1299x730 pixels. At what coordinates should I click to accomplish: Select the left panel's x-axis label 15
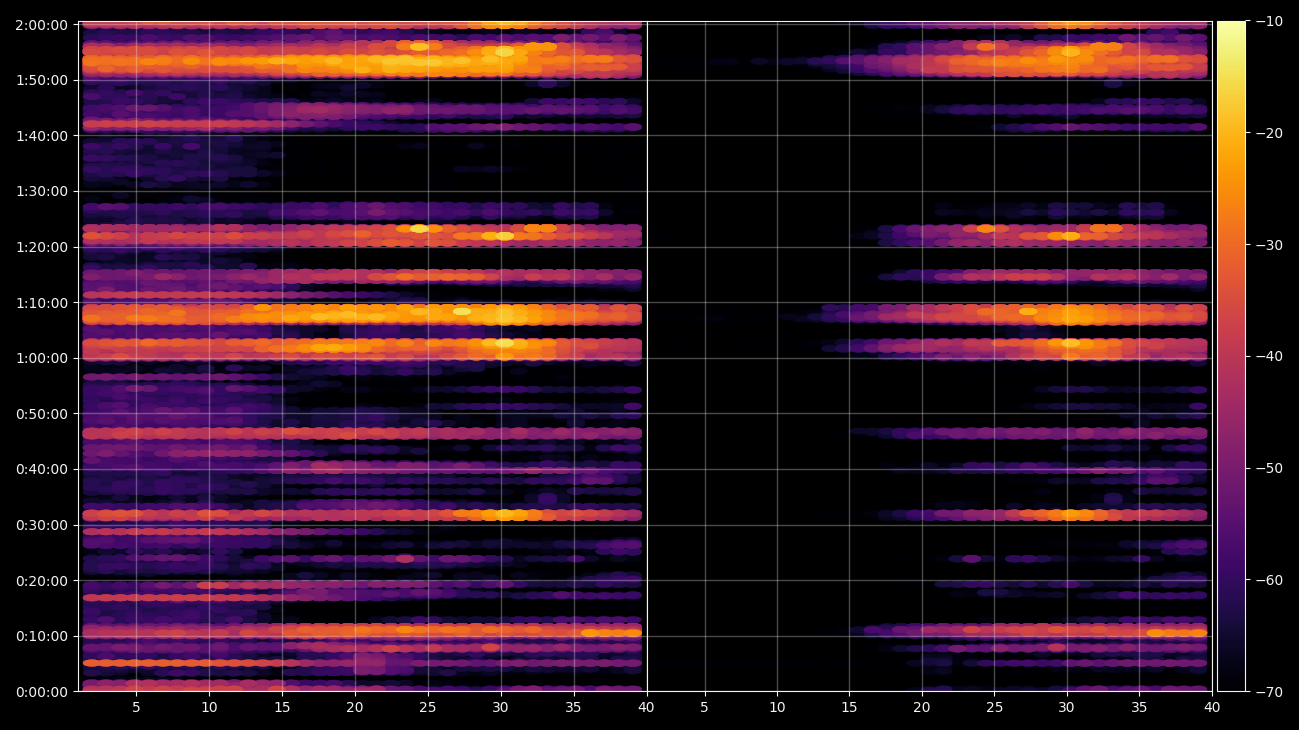282,708
